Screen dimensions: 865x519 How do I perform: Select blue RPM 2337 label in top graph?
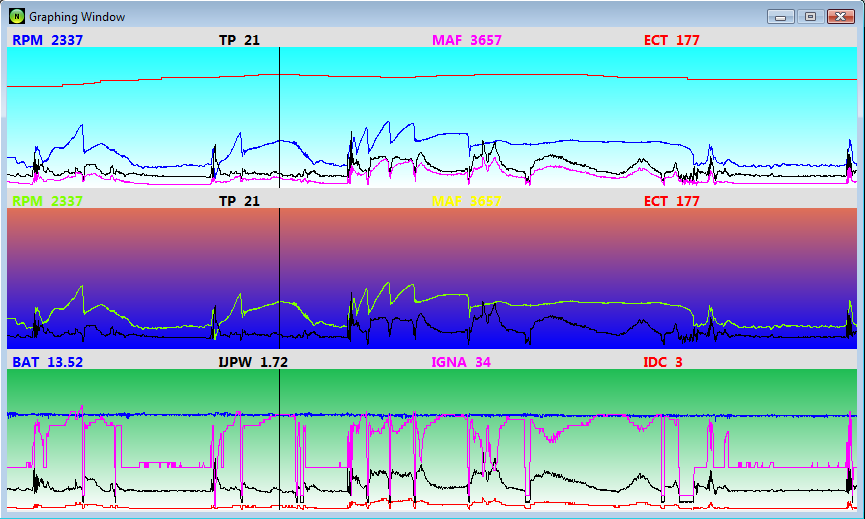click(x=47, y=40)
